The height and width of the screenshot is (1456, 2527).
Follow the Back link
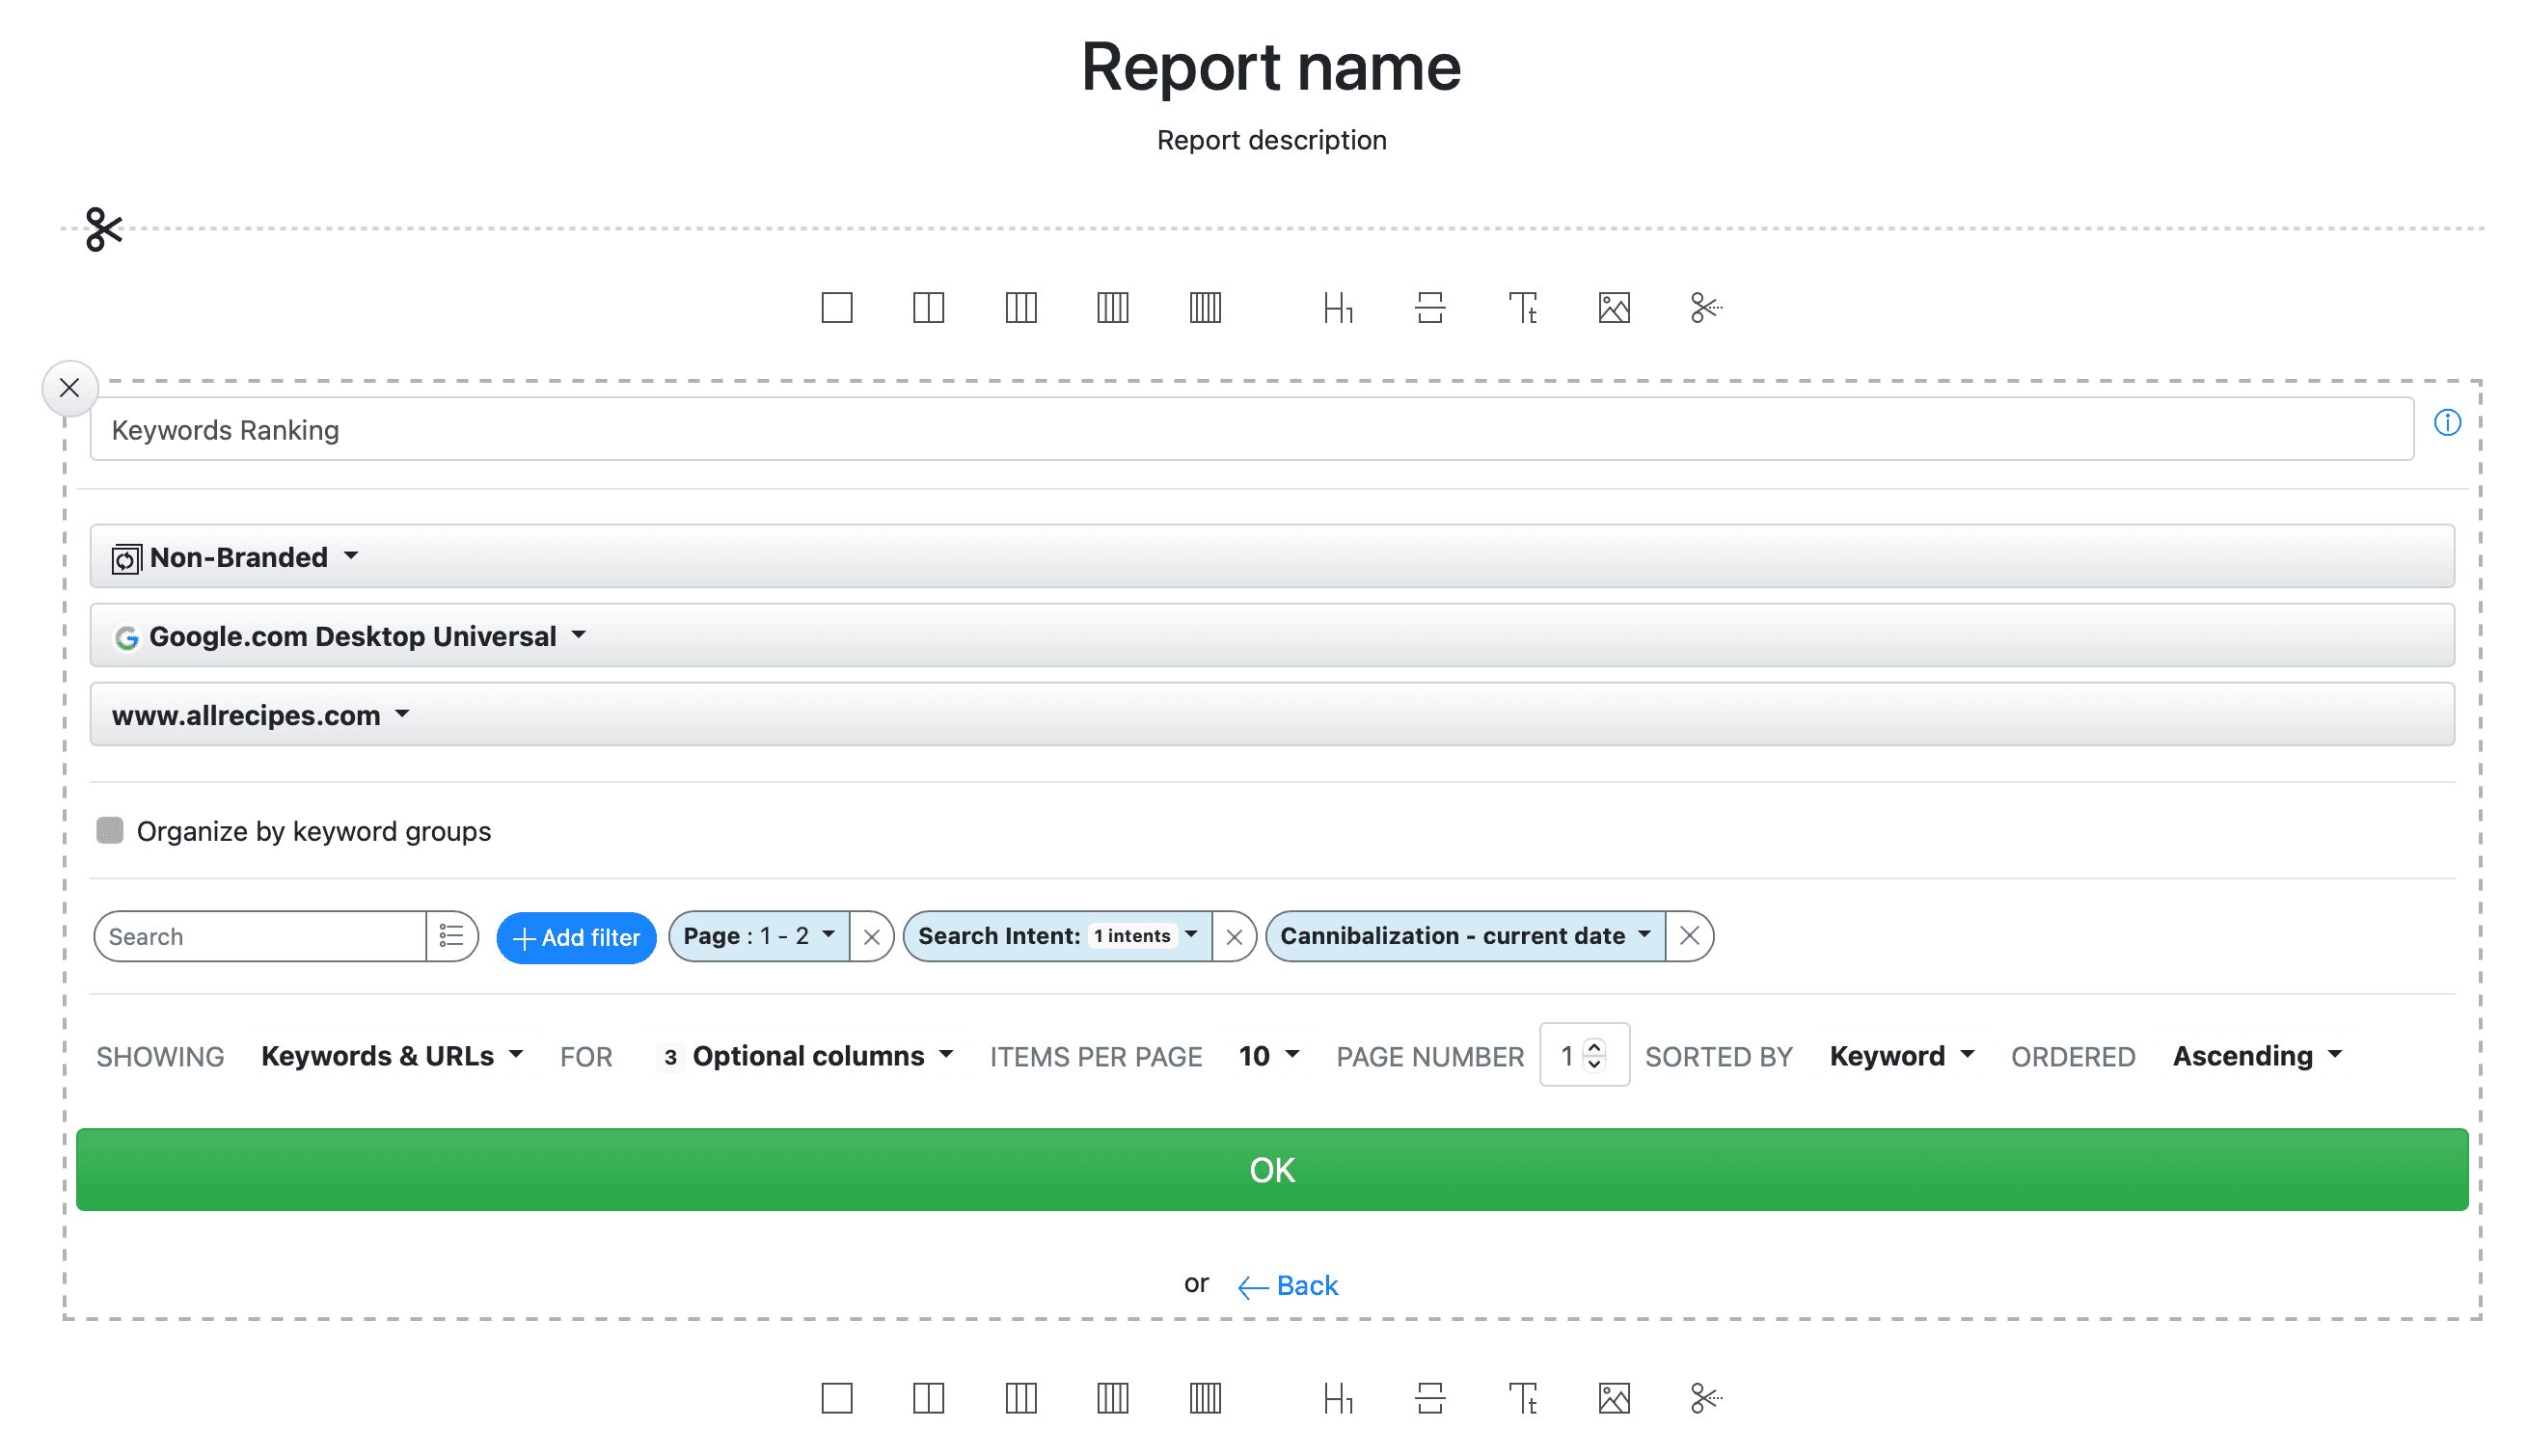1286,1285
